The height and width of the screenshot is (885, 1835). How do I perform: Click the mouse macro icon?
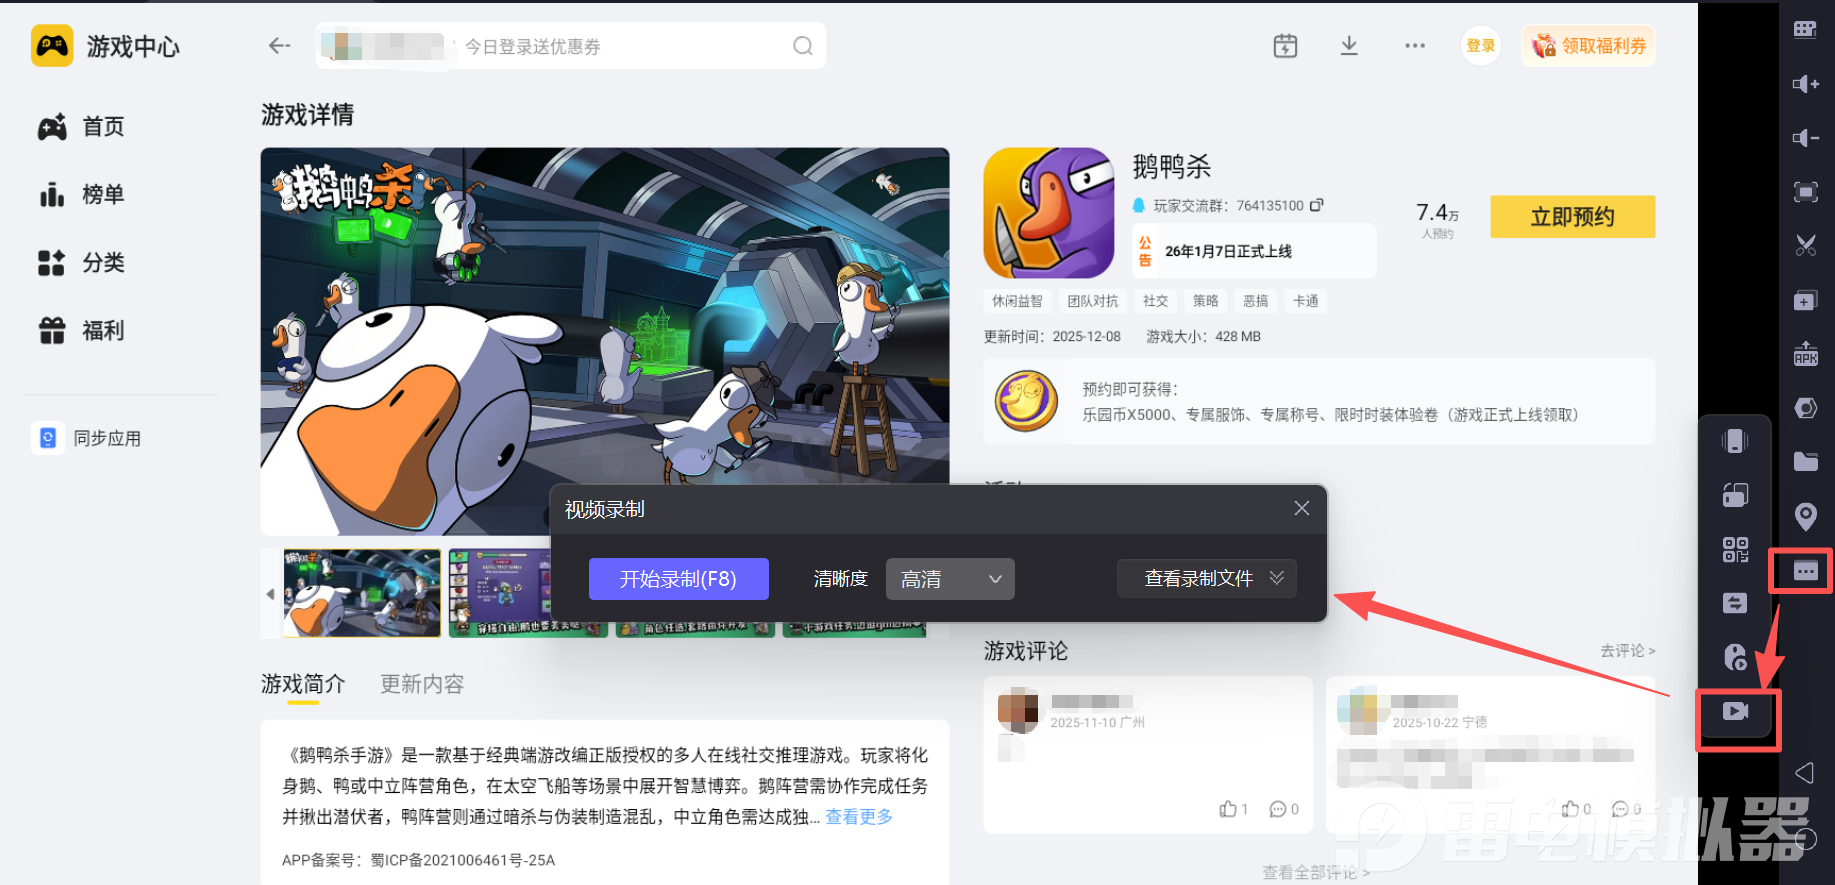pos(1735,657)
